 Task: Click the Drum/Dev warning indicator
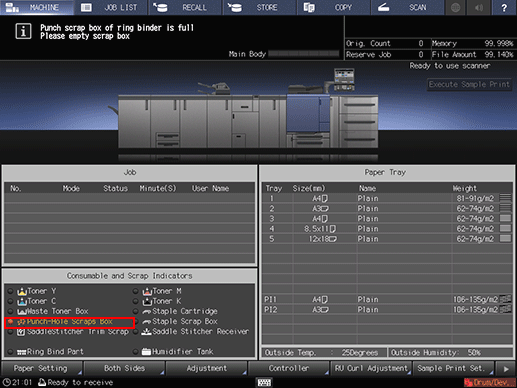coord(488,382)
